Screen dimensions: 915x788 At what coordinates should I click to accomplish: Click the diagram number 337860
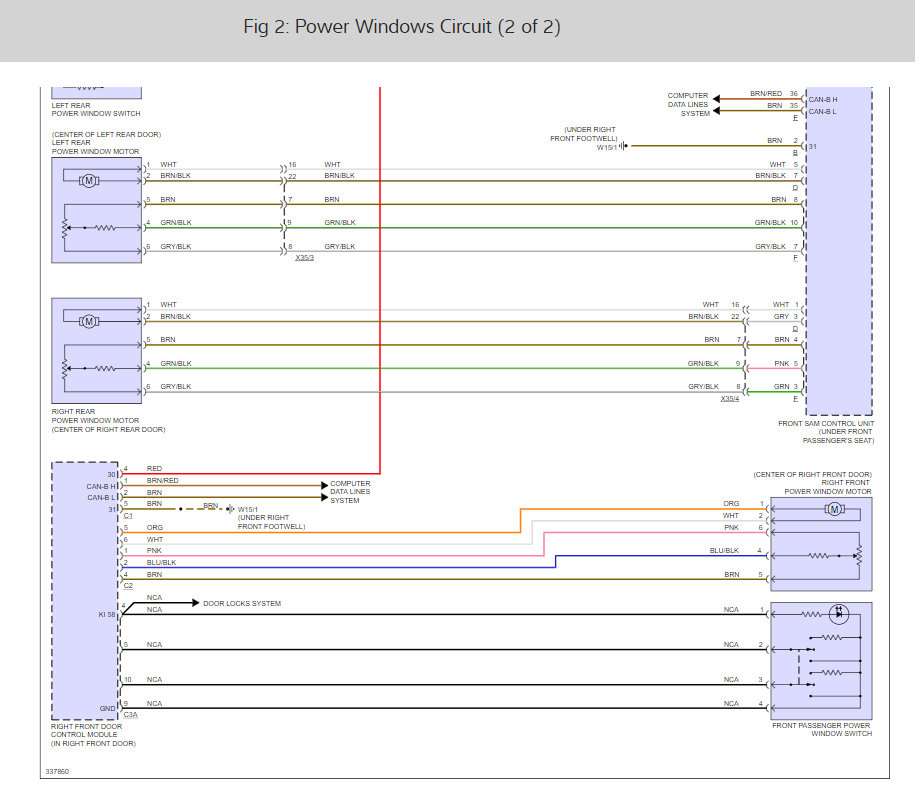click(57, 771)
